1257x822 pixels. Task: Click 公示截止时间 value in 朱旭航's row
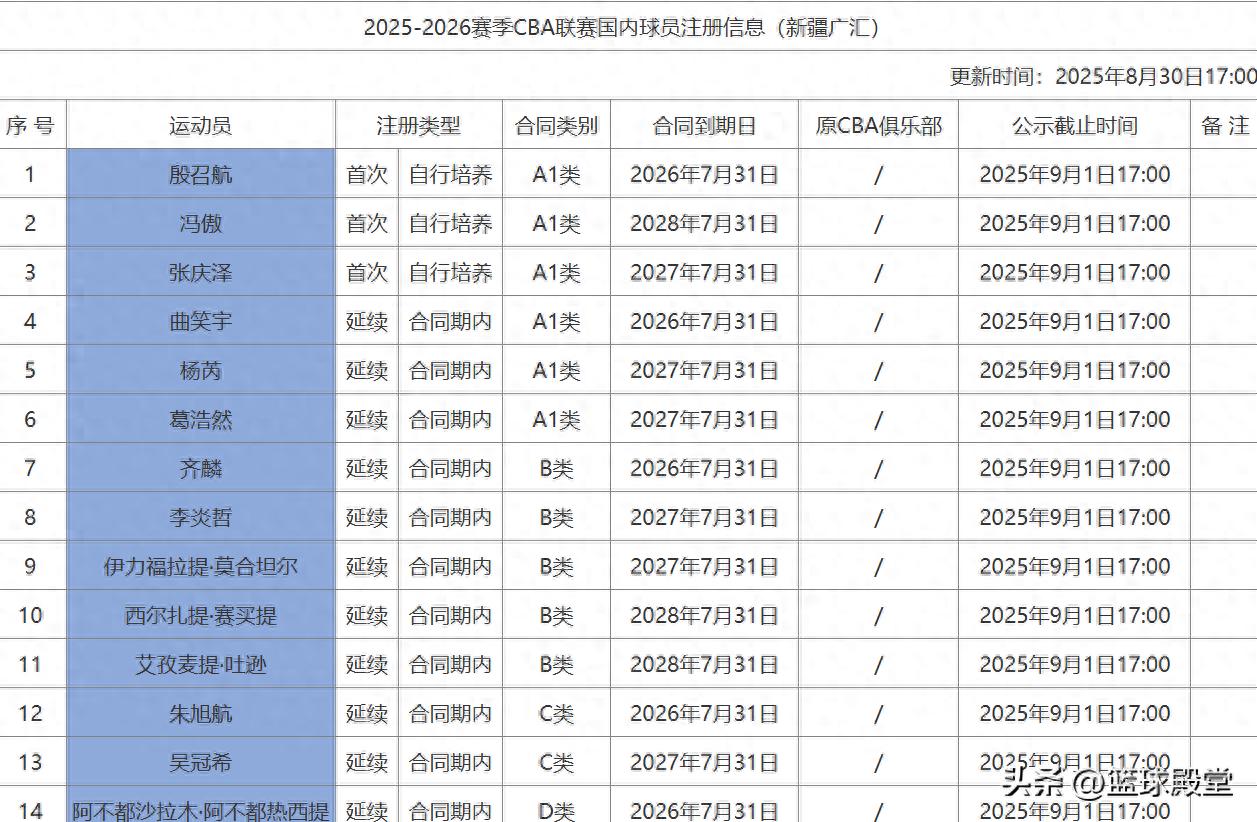[1074, 714]
